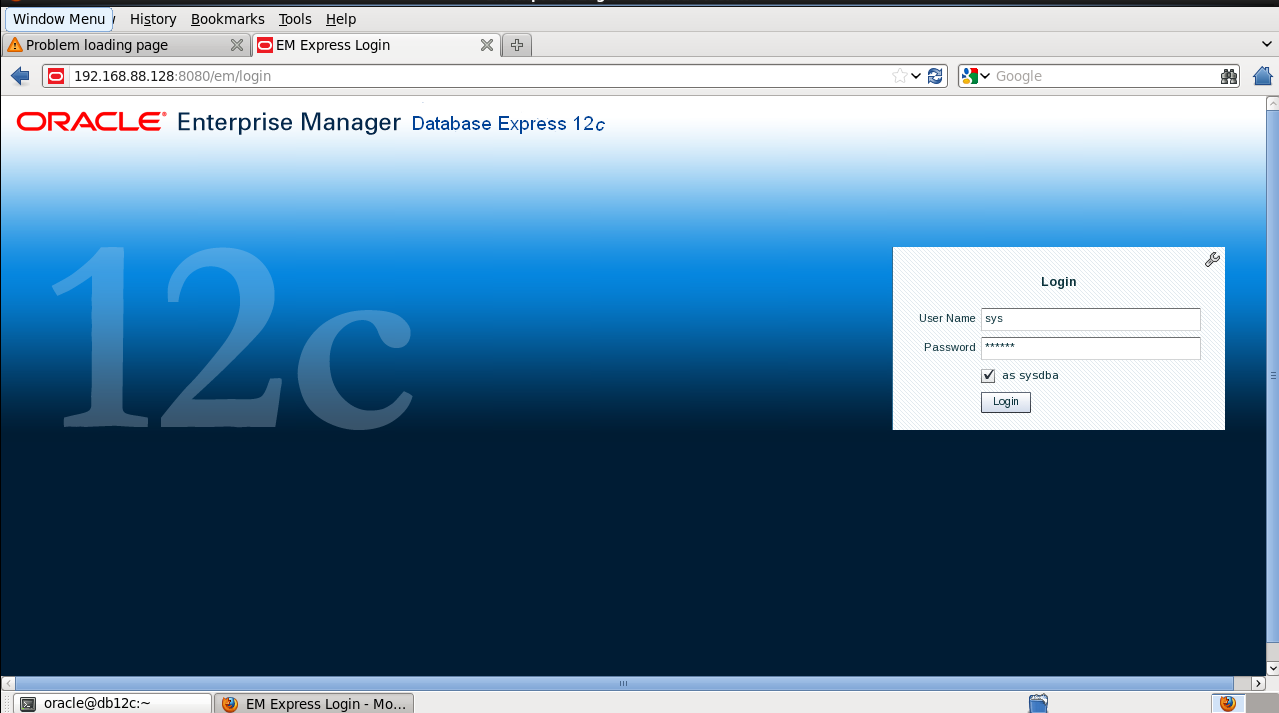This screenshot has height=713, width=1279.
Task: Click the Oracle favicon on the EM Express Login tab
Action: coord(265,45)
